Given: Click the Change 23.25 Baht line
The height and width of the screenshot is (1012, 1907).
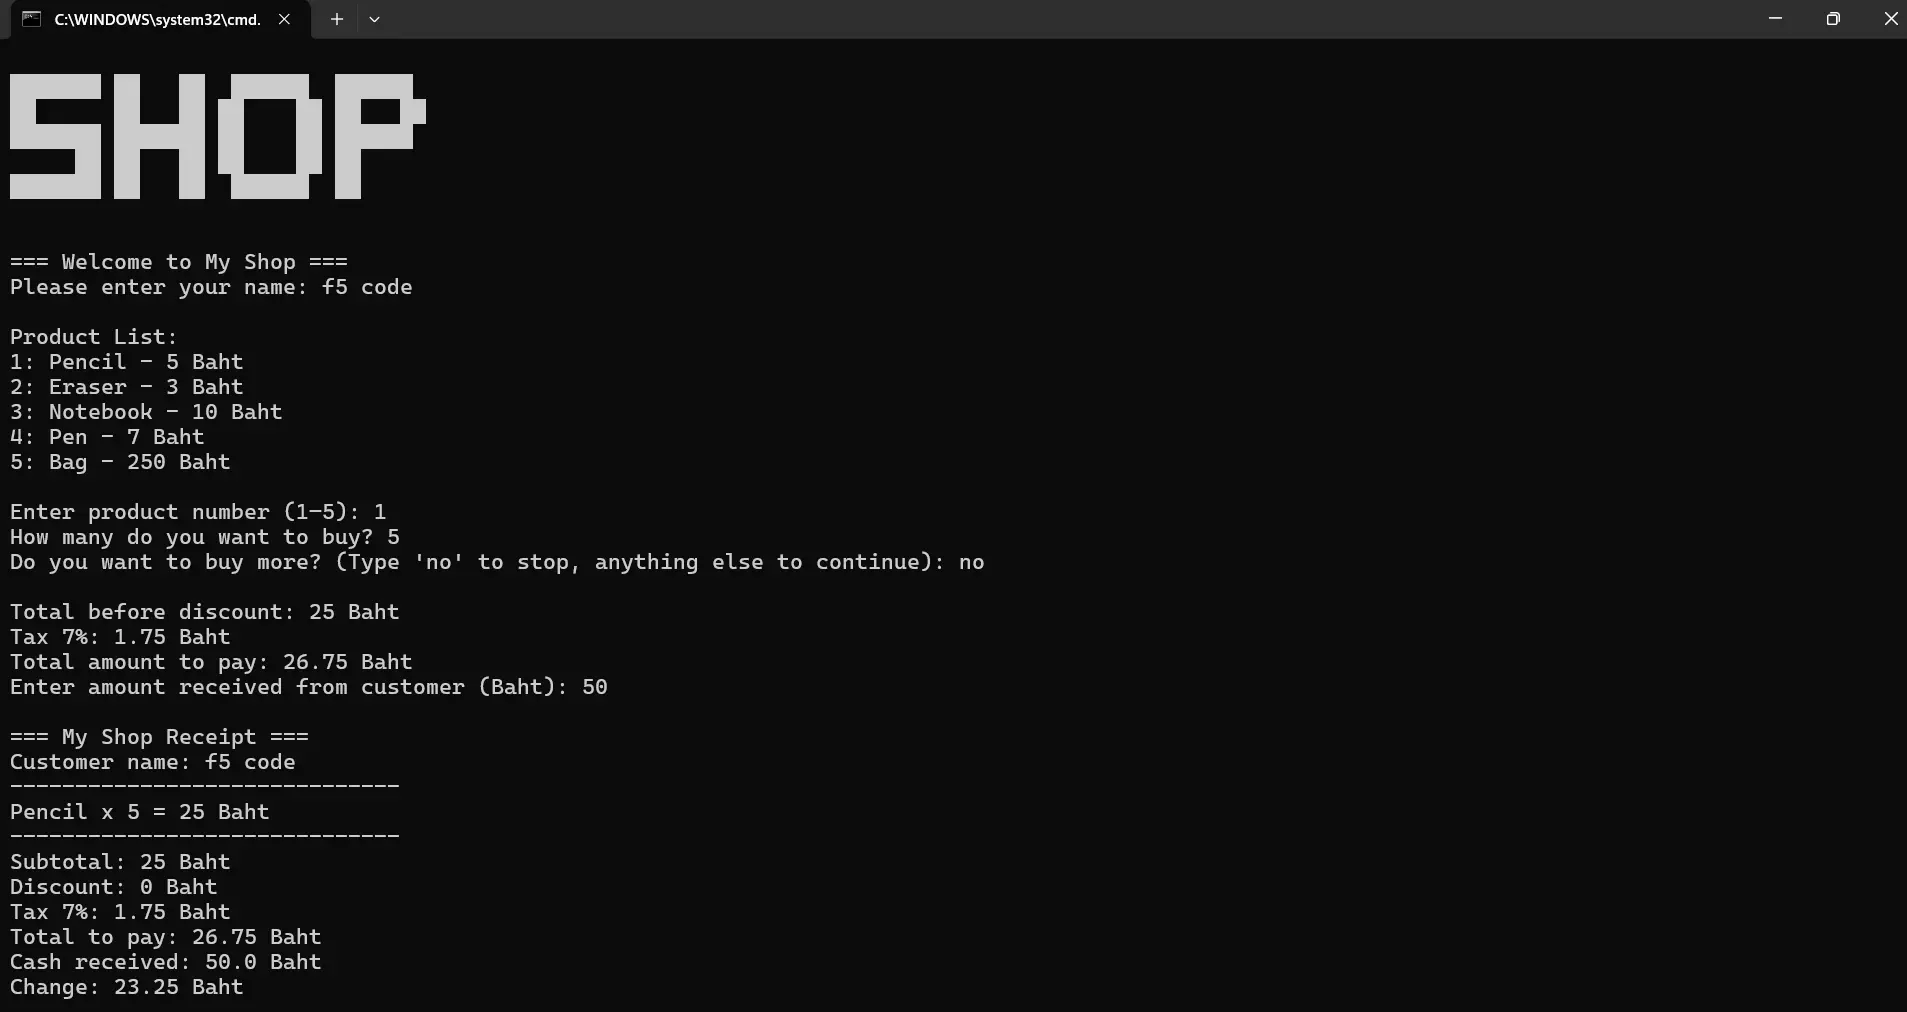Looking at the screenshot, I should [x=126, y=987].
